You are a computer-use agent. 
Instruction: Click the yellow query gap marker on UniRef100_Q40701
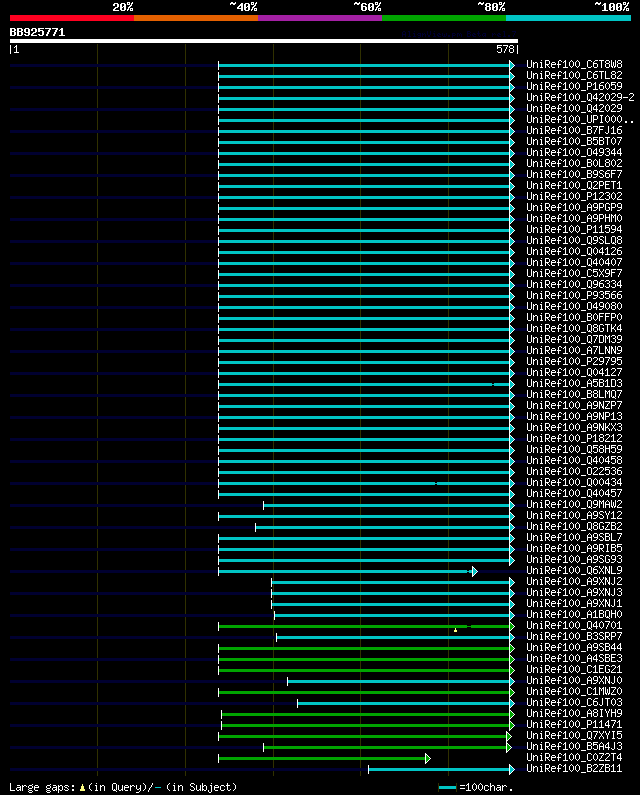coord(455,630)
